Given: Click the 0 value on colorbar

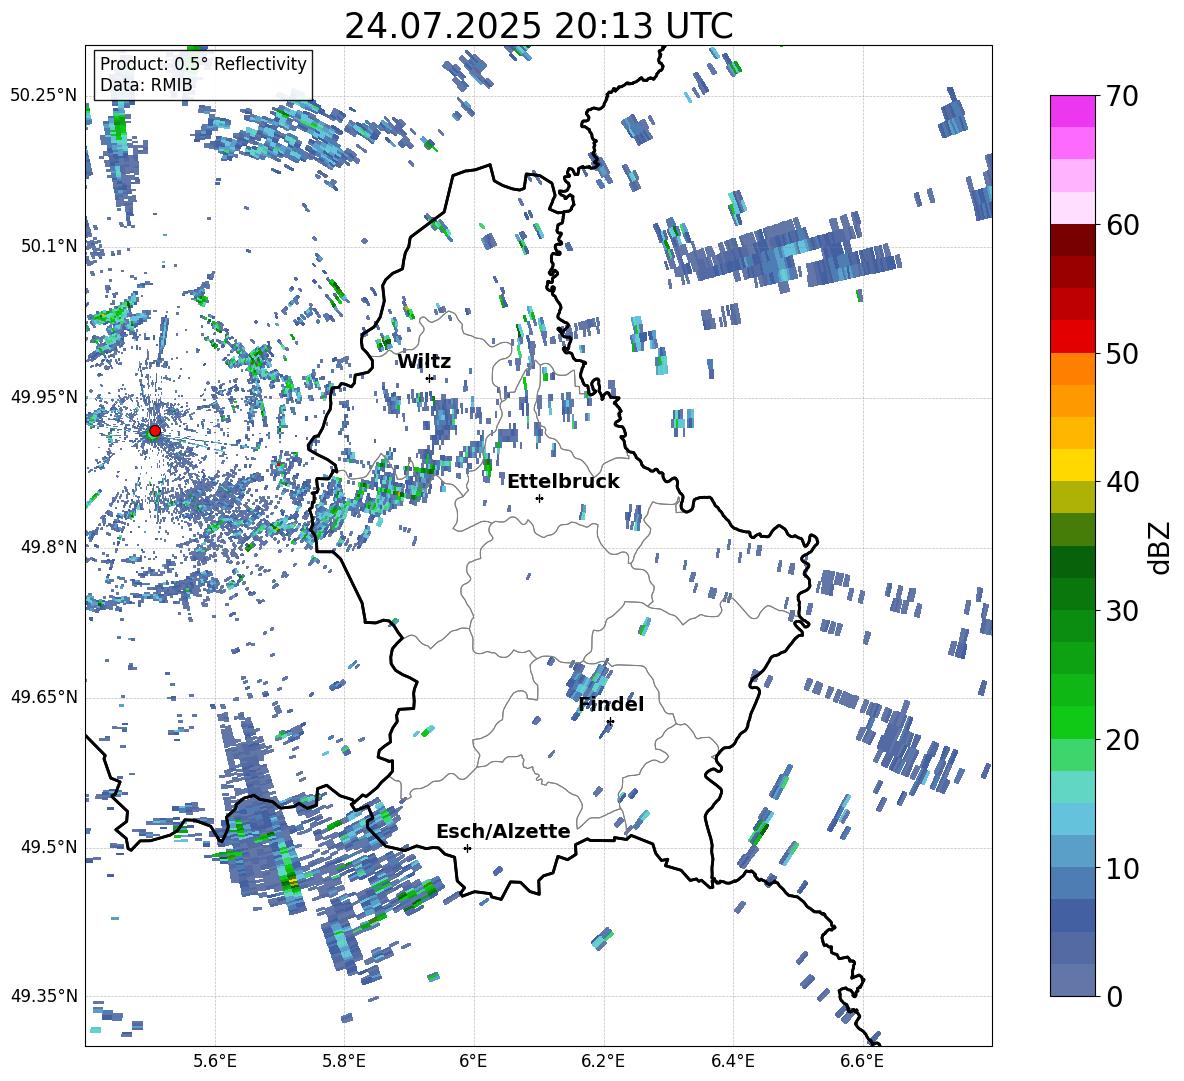Looking at the screenshot, I should (1114, 996).
